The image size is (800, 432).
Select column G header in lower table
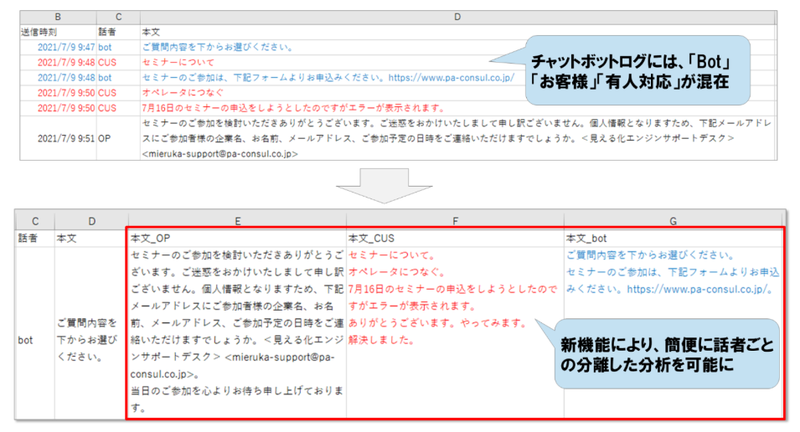673,221
